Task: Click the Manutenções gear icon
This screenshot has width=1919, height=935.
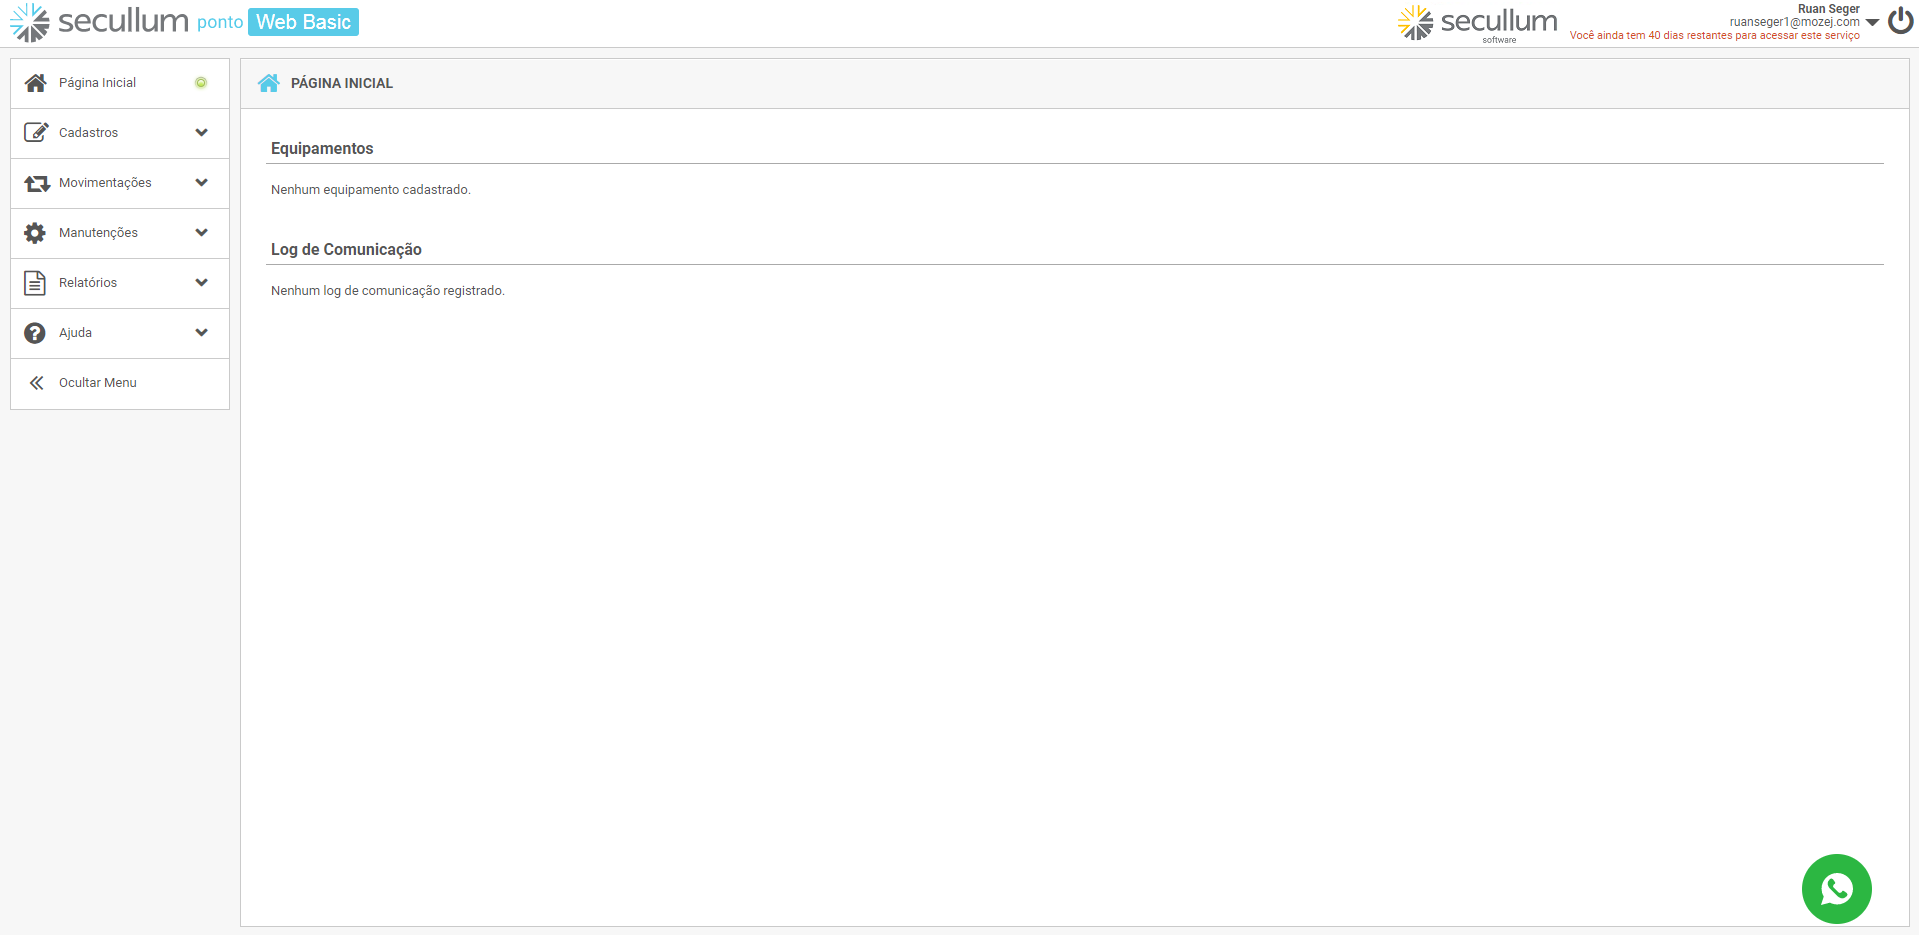Action: (35, 233)
